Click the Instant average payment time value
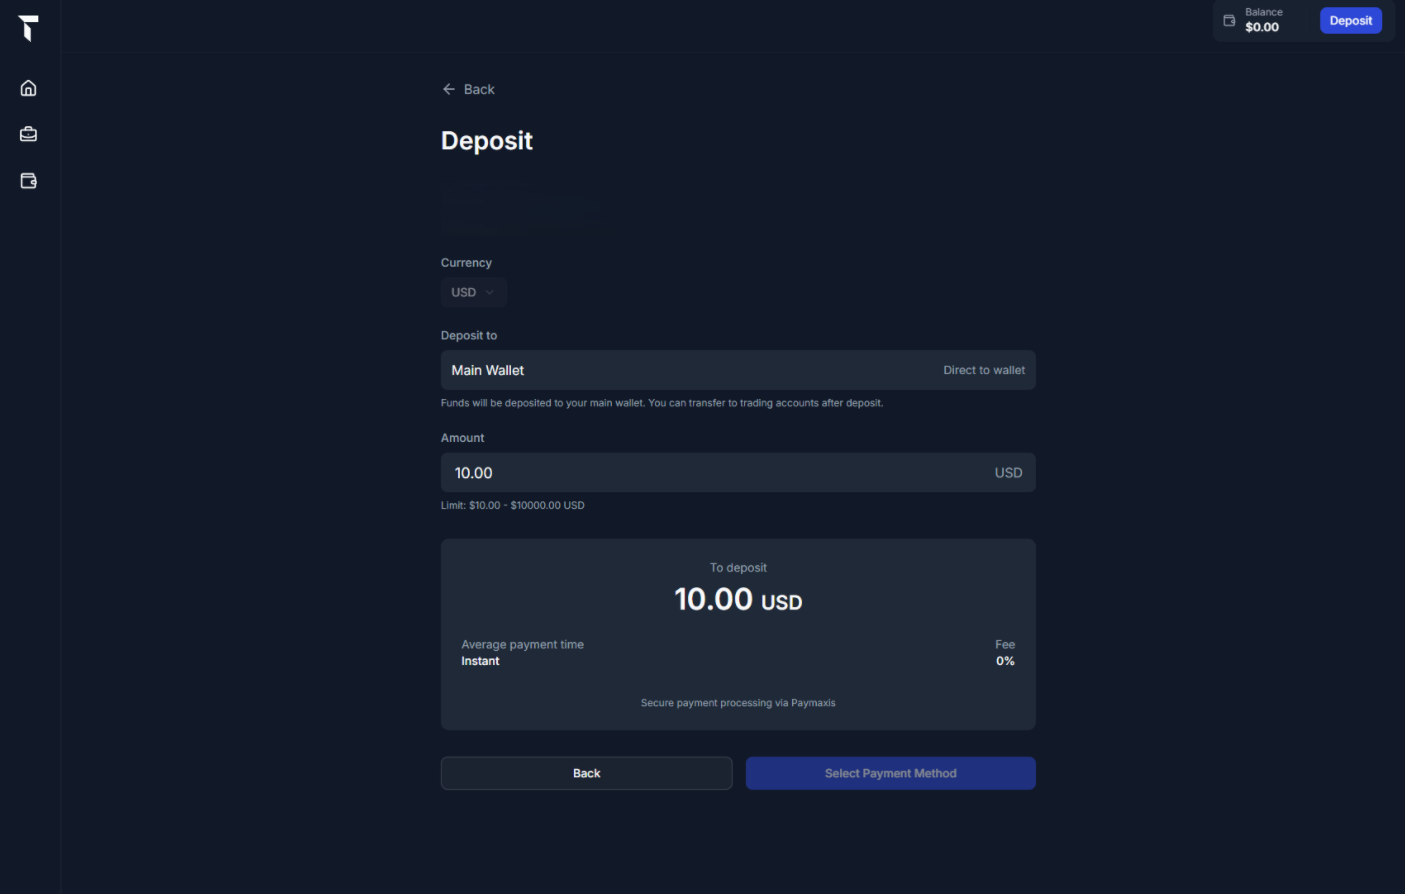The width and height of the screenshot is (1405, 894). (x=480, y=661)
